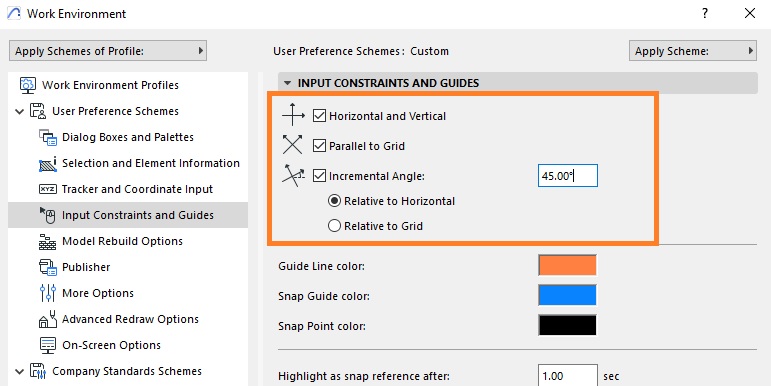Toggle Parallel to Grid checkbox
Viewport: 771px width, 386px height.
point(320,146)
